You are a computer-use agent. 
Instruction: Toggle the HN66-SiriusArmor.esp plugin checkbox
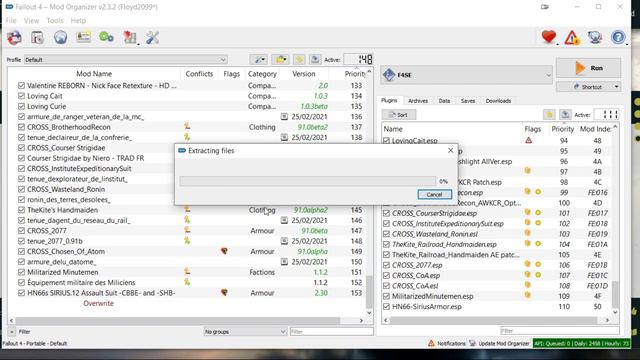point(386,307)
